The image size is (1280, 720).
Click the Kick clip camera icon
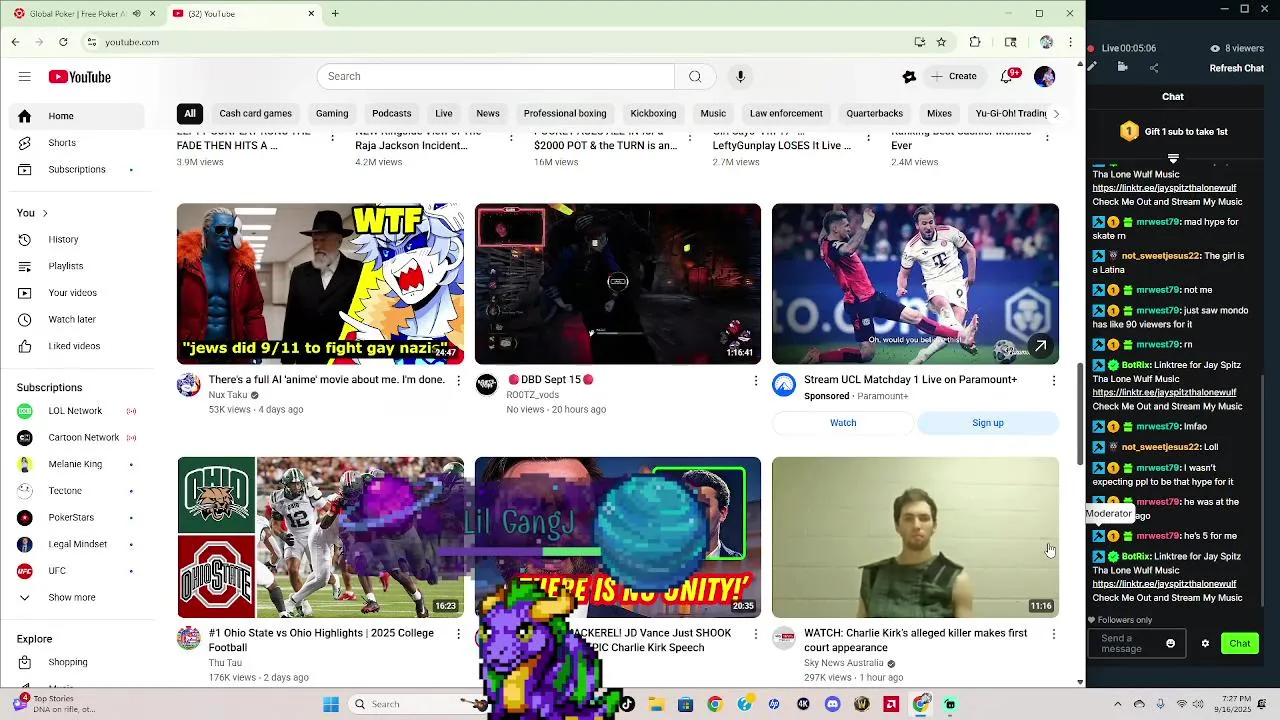click(x=1123, y=67)
